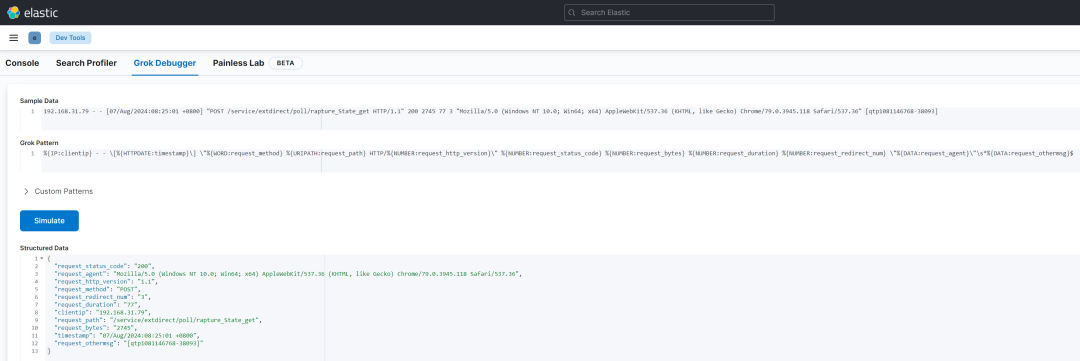The image size is (1080, 361).
Task: Run the Simulate button
Action: (50, 220)
